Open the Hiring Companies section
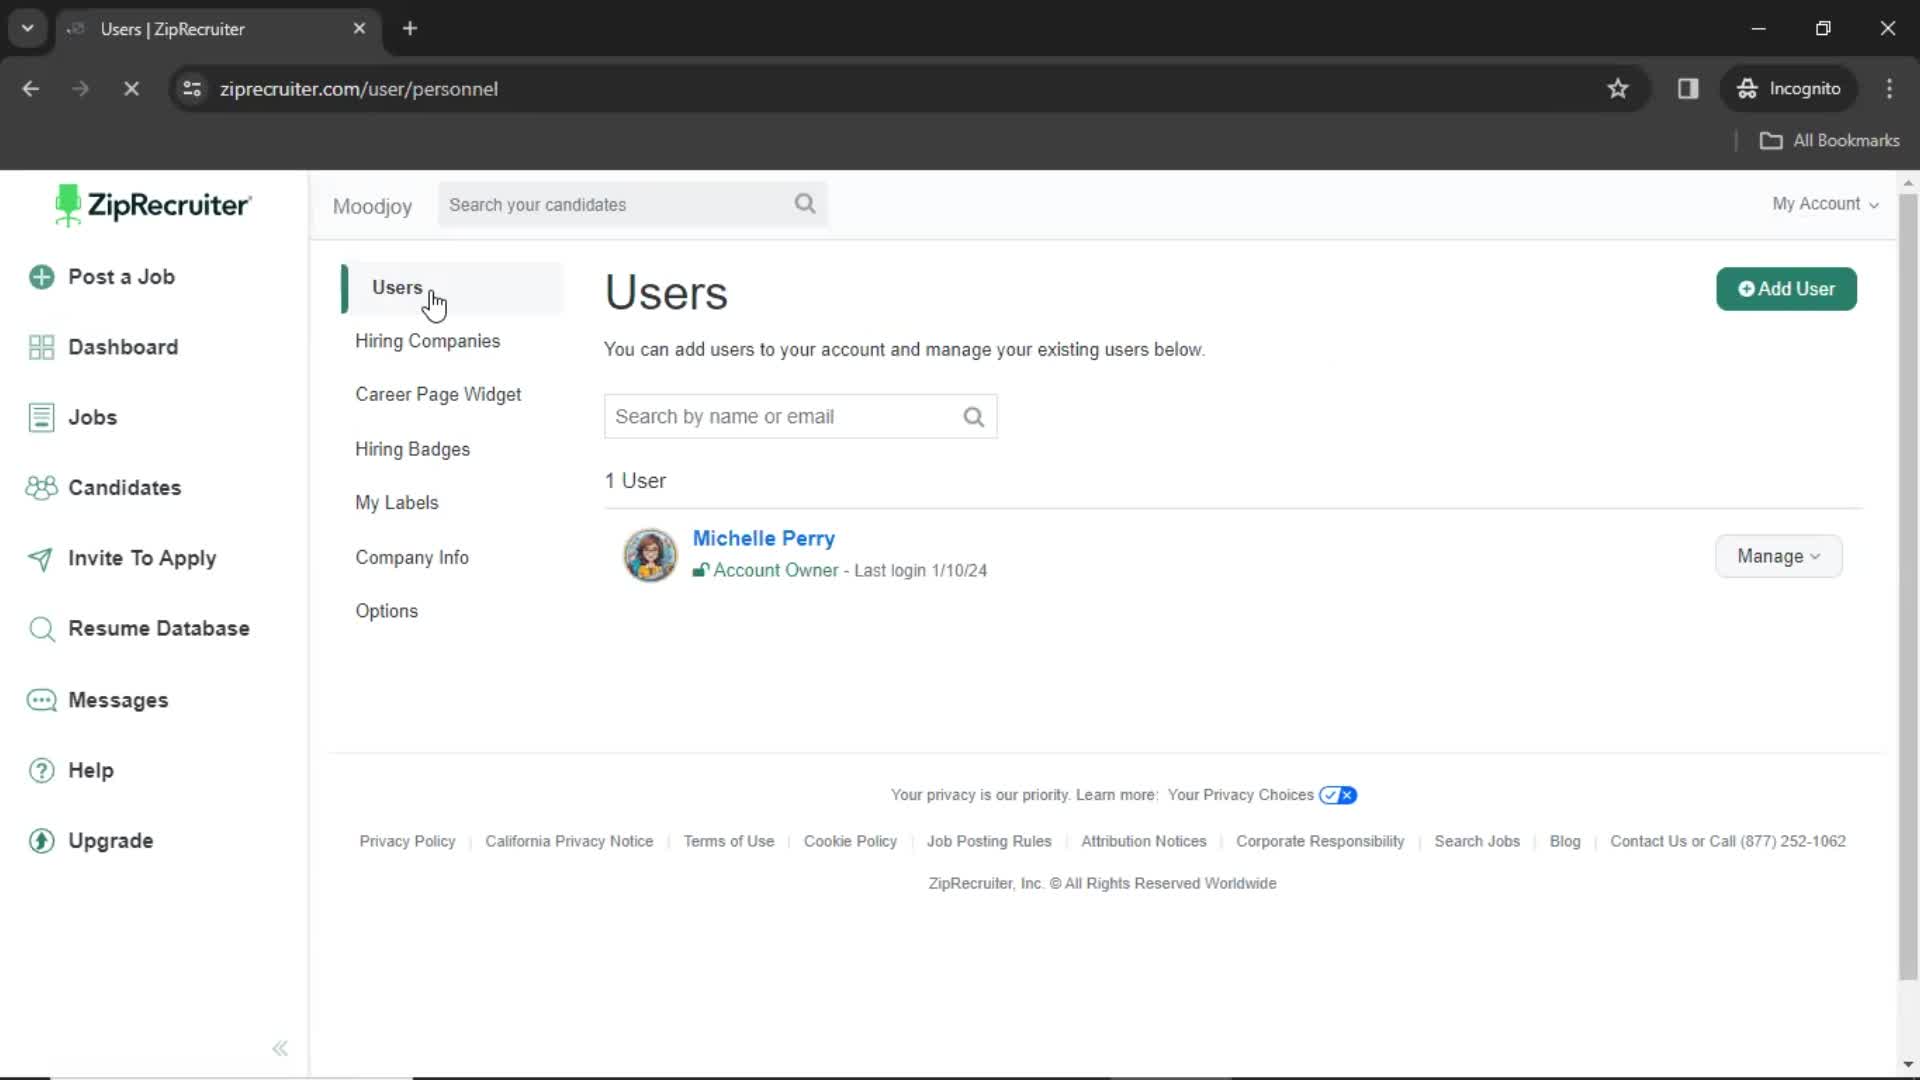The image size is (1920, 1080). (427, 341)
